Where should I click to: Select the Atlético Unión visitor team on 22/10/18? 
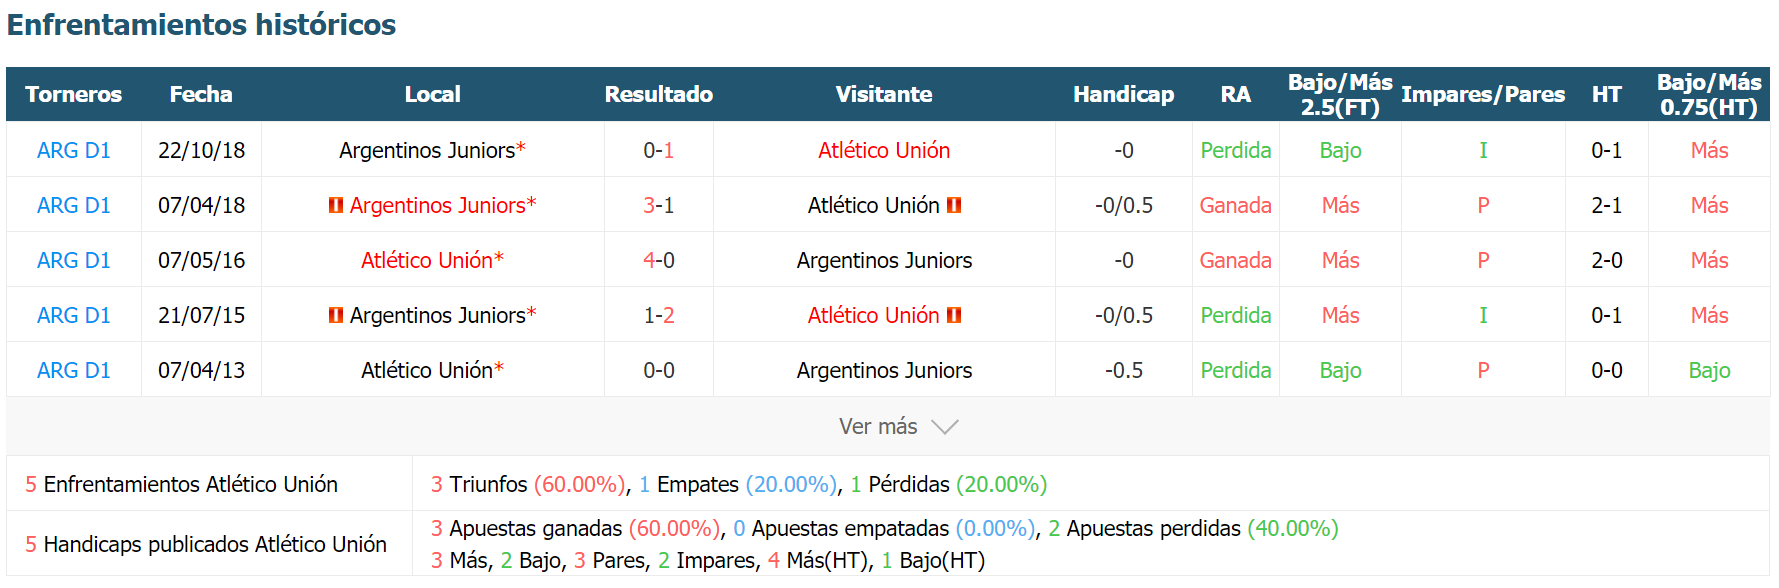884,150
